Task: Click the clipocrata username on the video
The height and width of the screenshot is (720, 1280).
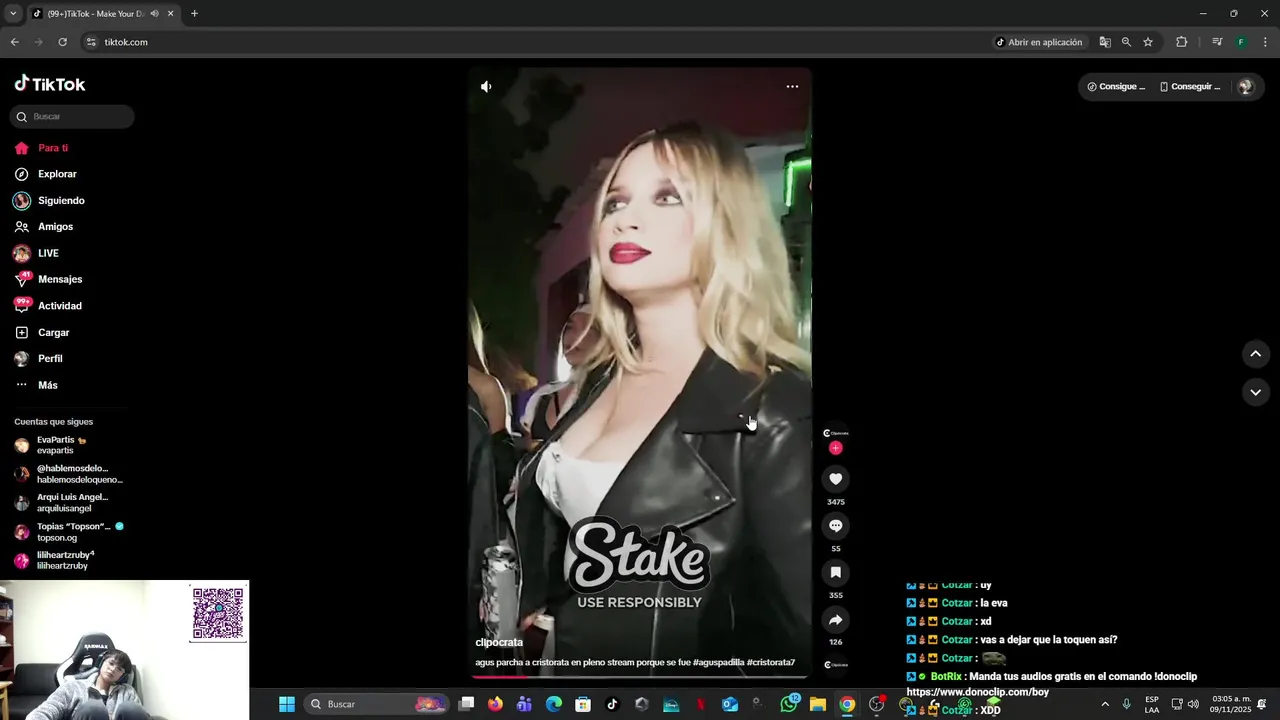Action: 499,643
